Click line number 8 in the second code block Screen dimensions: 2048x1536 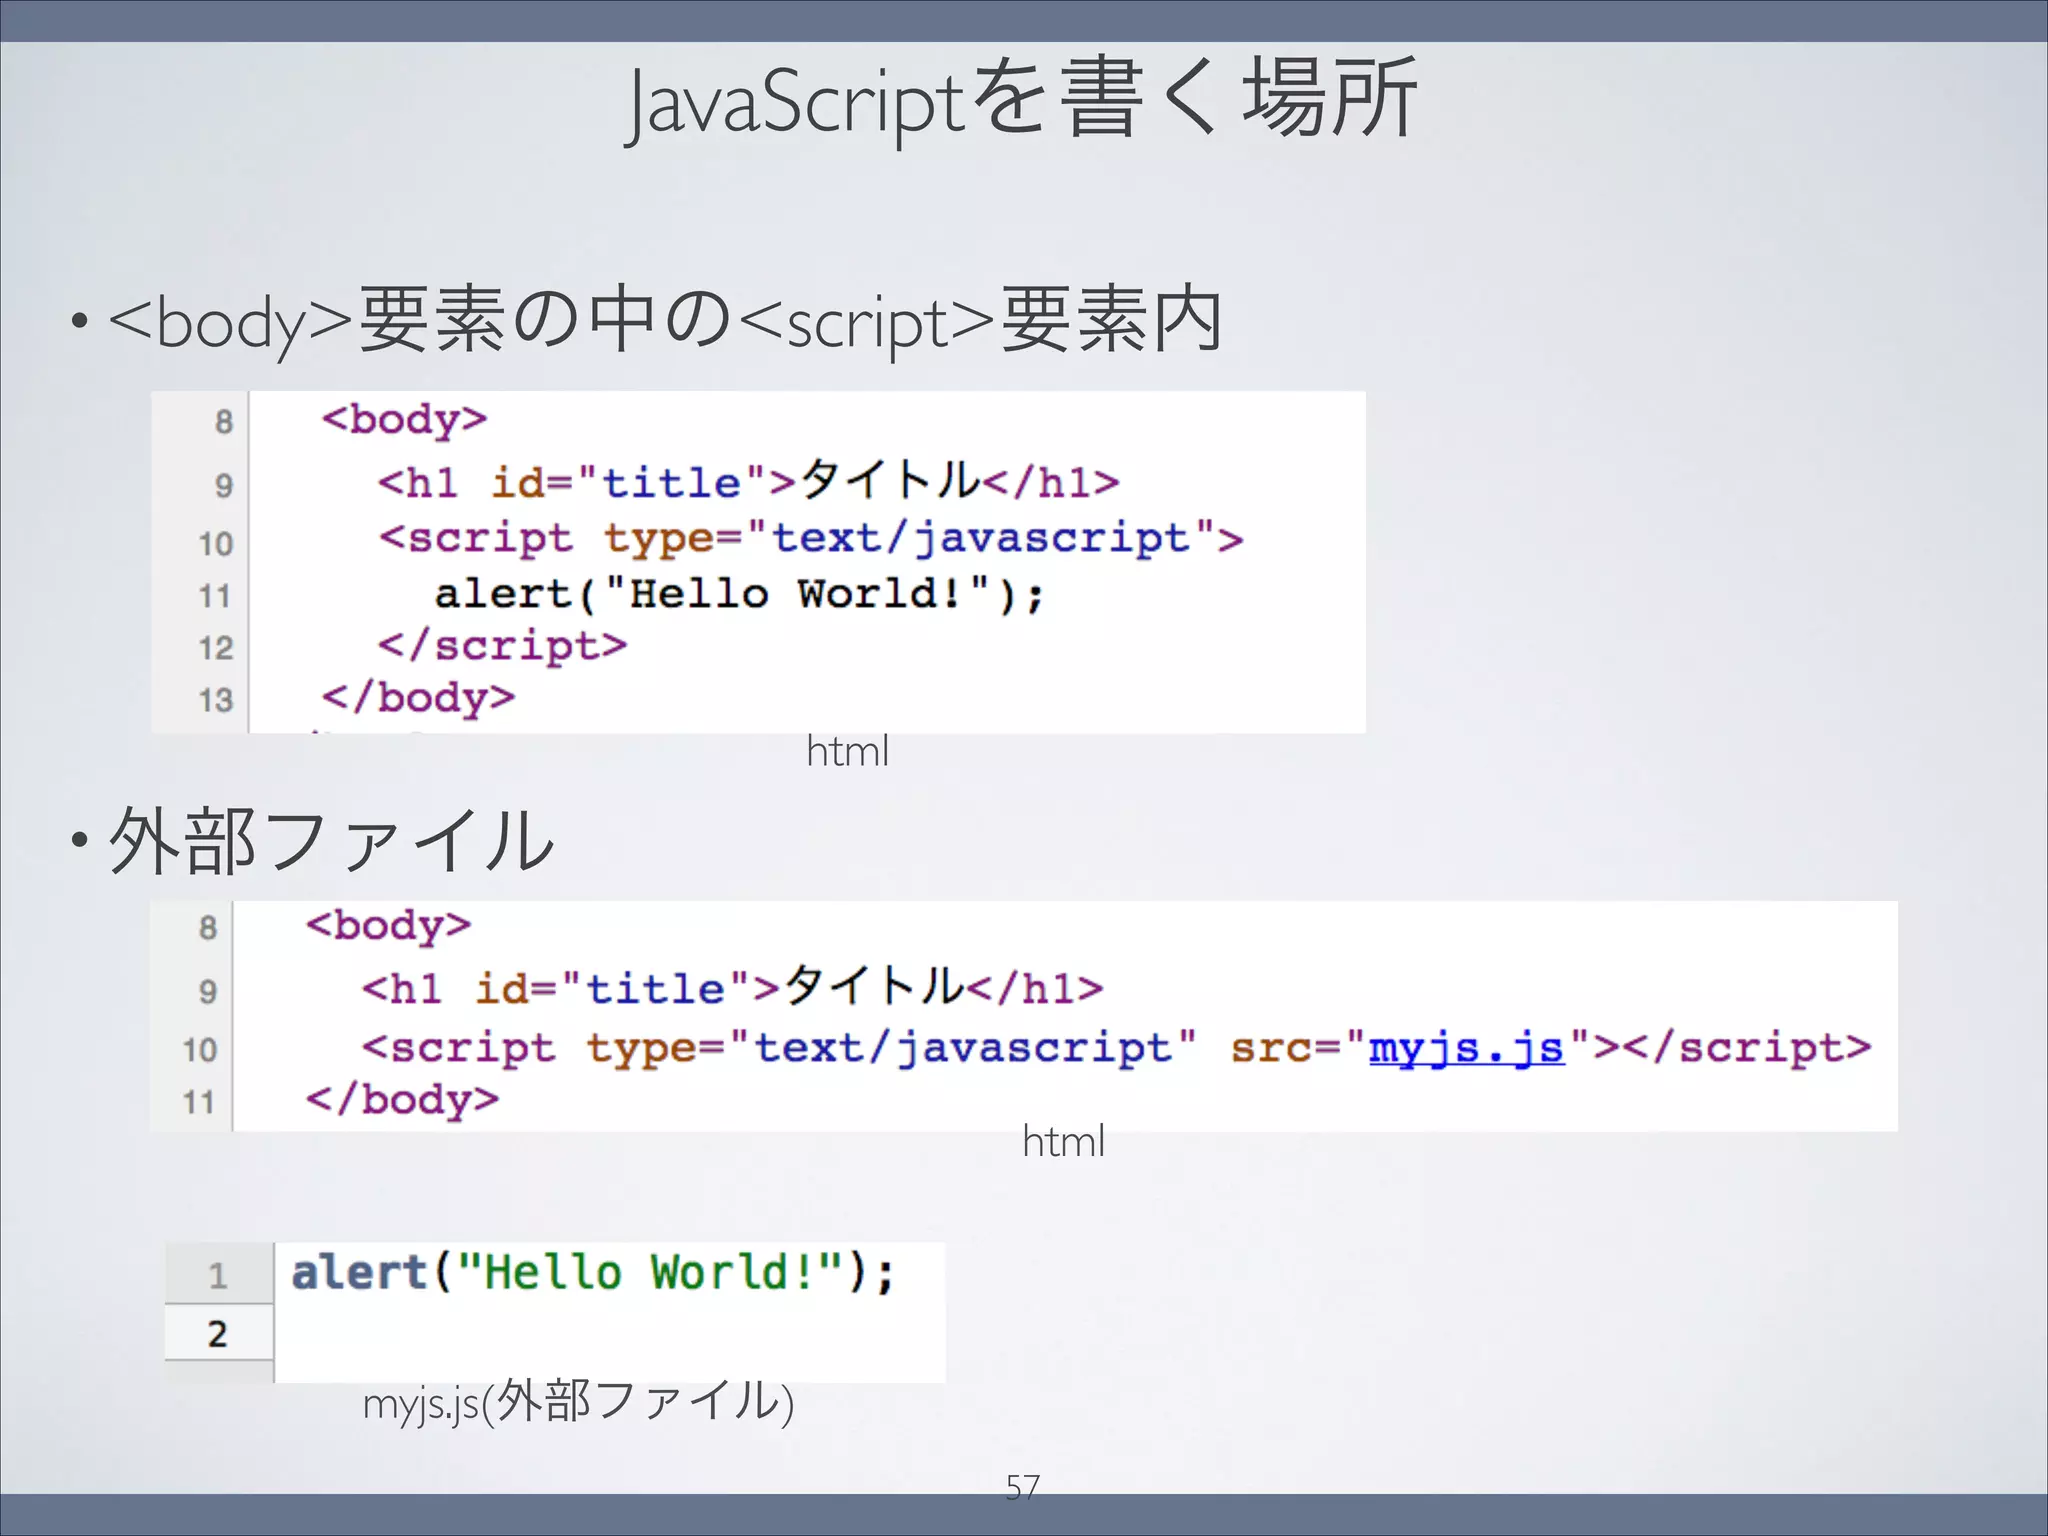[207, 928]
